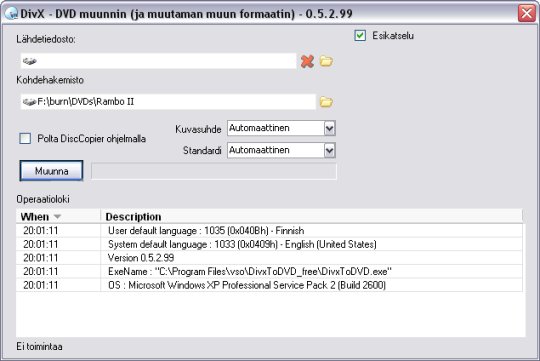
Task: Select log row 'Version 0.5.2.99'
Action: 269,258
